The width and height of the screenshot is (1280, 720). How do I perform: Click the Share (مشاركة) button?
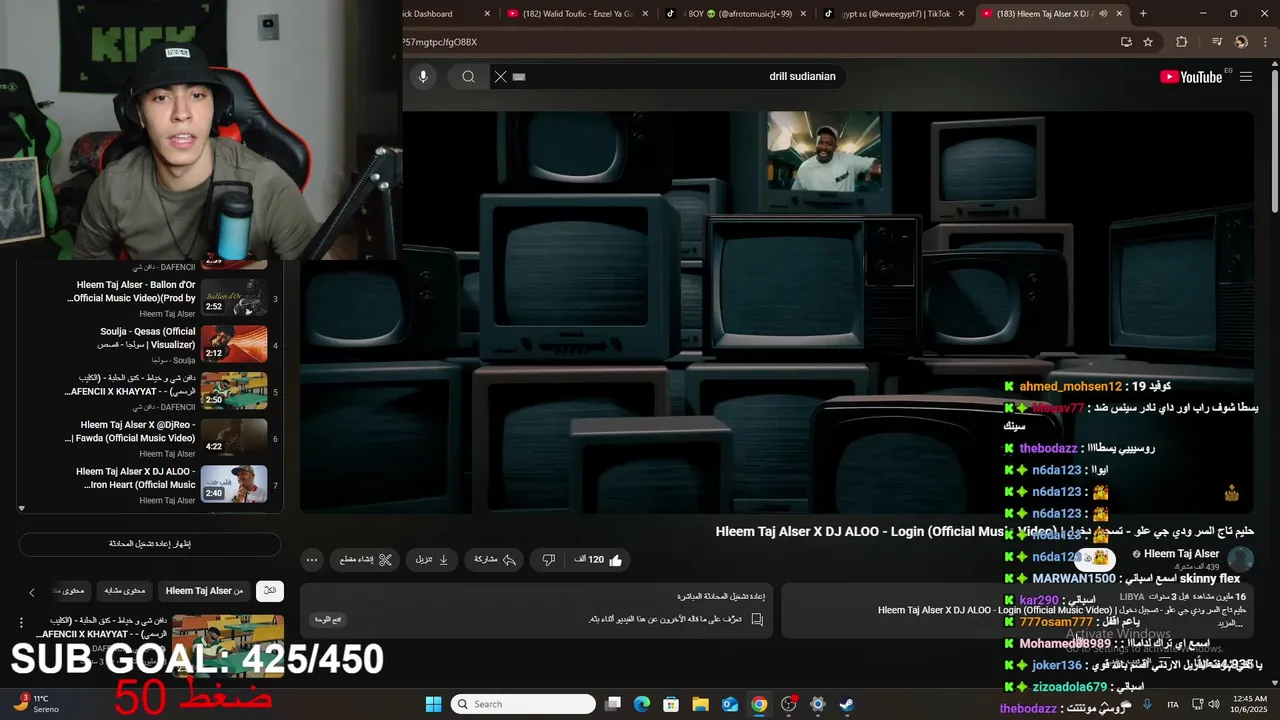tap(495, 560)
